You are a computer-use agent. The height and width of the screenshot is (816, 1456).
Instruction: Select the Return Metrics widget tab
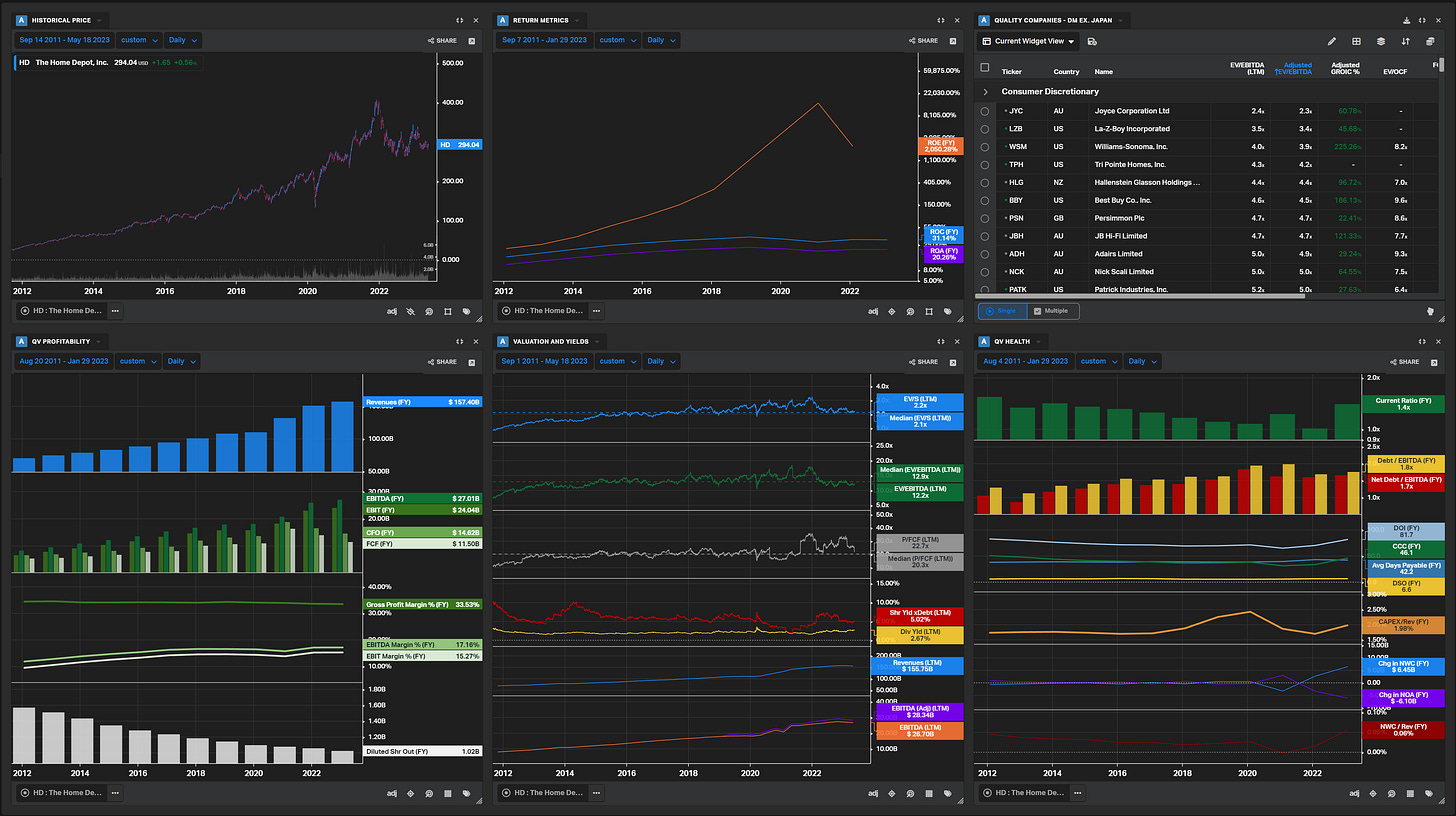(x=539, y=20)
